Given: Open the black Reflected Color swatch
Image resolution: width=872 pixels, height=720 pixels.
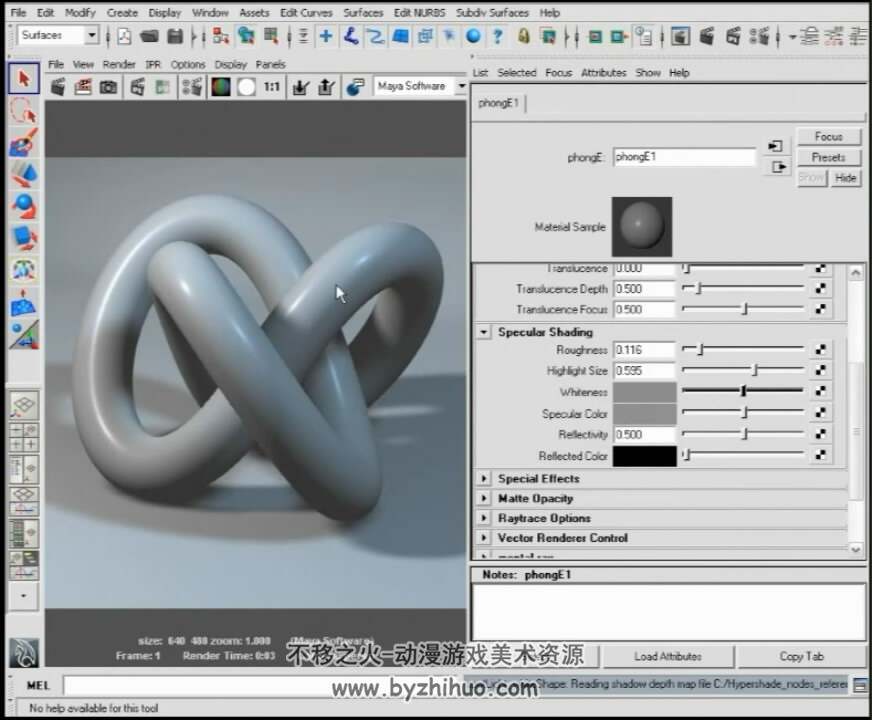Looking at the screenshot, I should point(645,456).
